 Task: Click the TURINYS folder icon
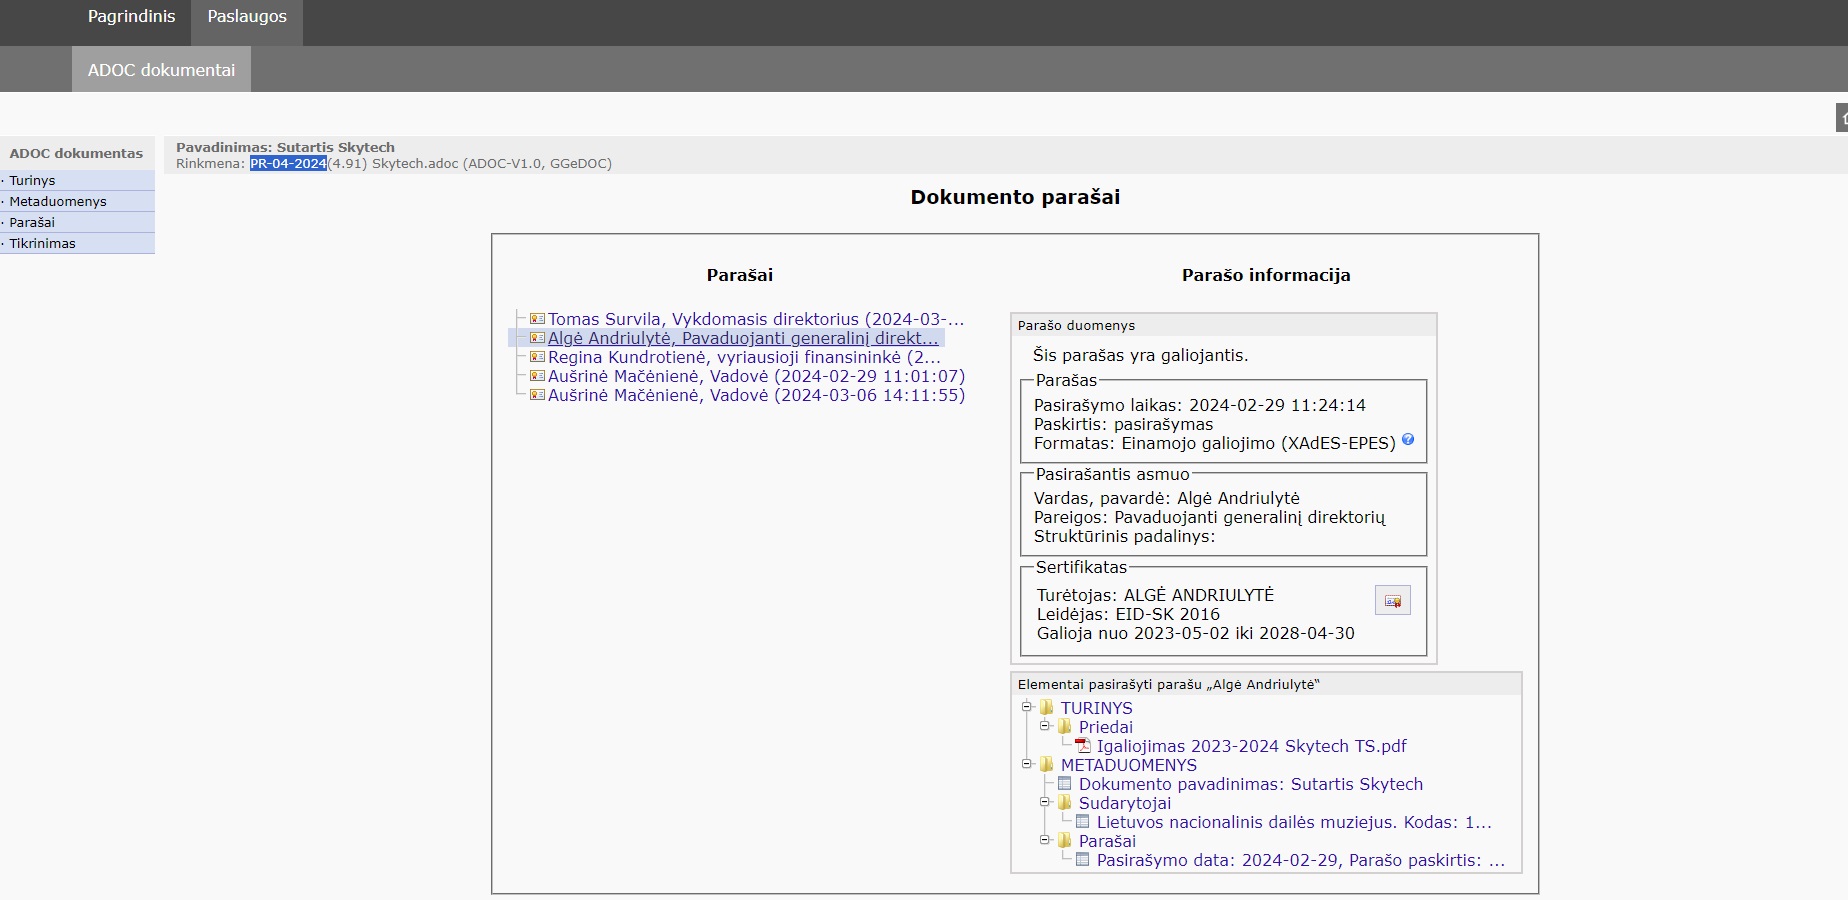click(1047, 708)
